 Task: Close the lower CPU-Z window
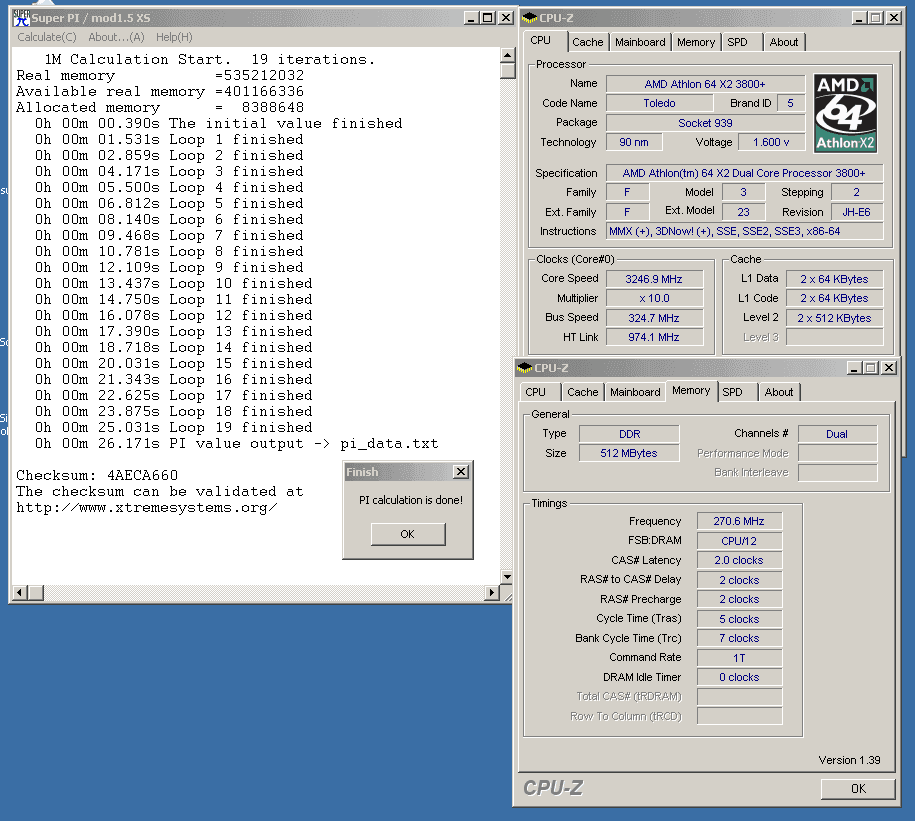tap(889, 368)
